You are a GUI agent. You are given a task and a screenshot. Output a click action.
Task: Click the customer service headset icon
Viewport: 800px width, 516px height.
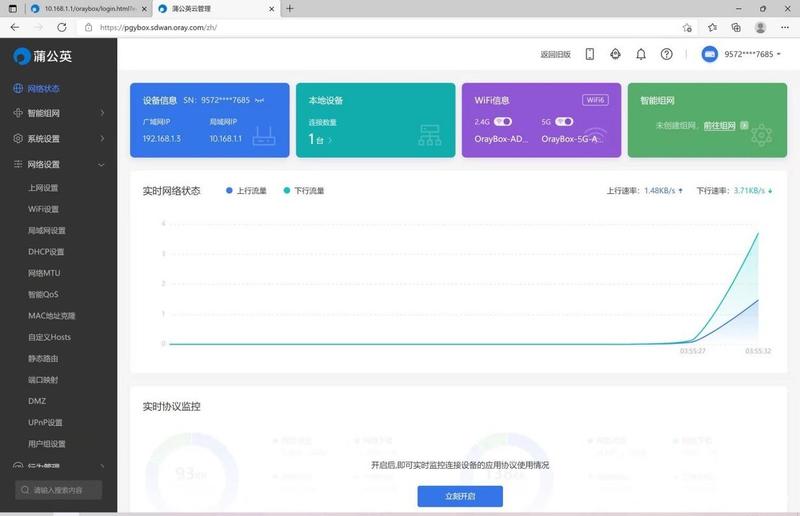pos(615,54)
